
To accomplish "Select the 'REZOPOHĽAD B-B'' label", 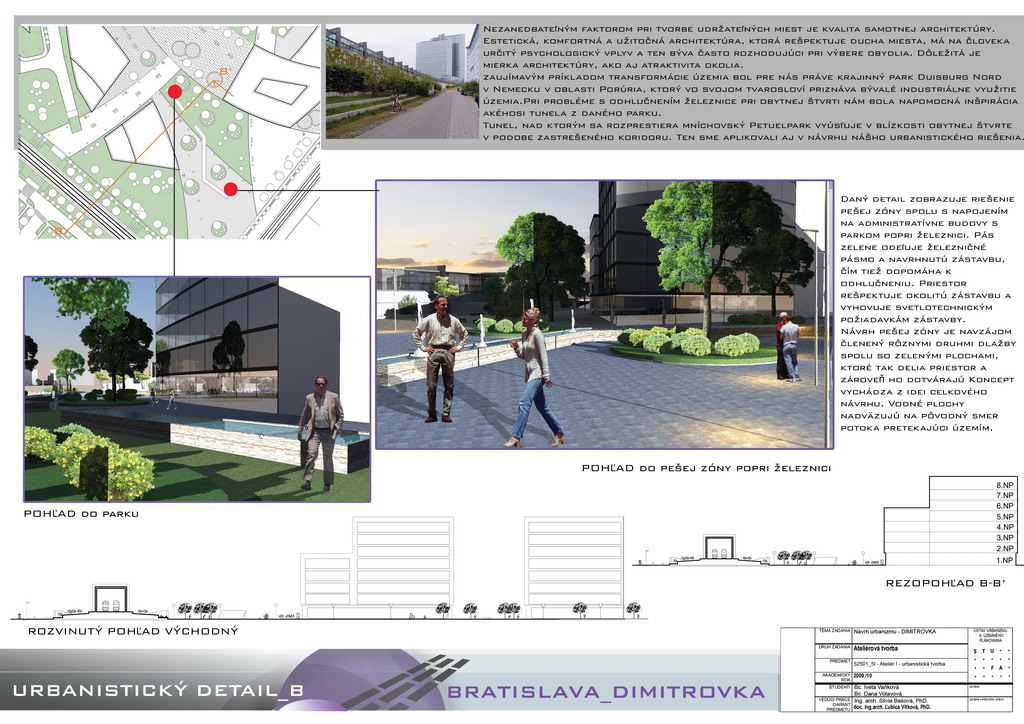I will (x=945, y=583).
